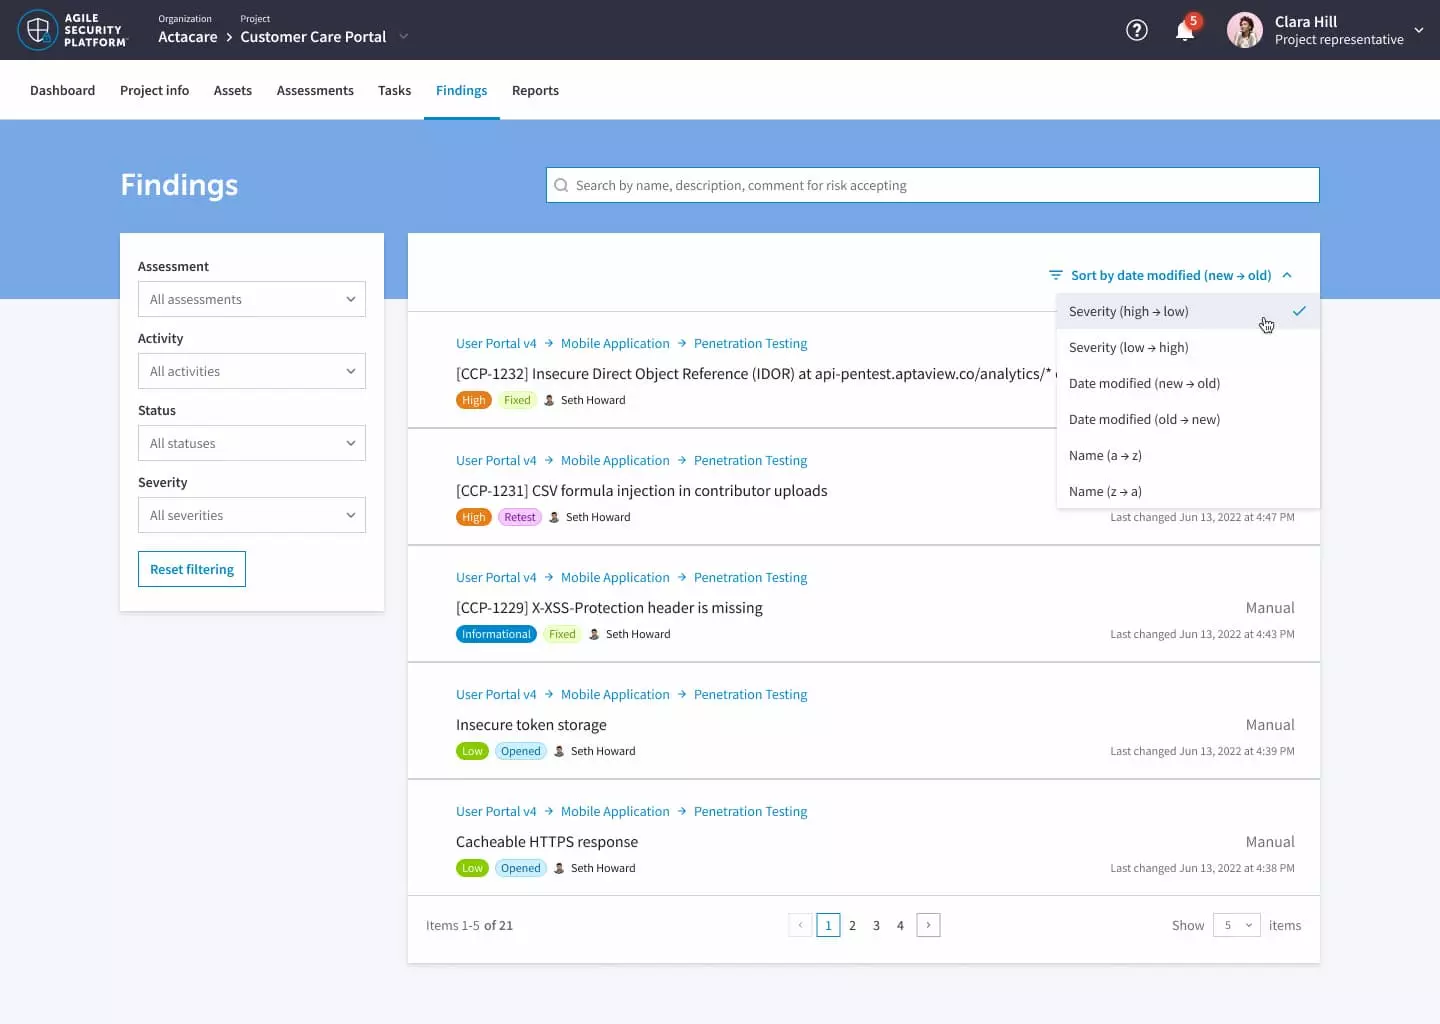Click Seth Howard user icon in CCP-1229 row
The width and height of the screenshot is (1440, 1024).
coord(594,634)
